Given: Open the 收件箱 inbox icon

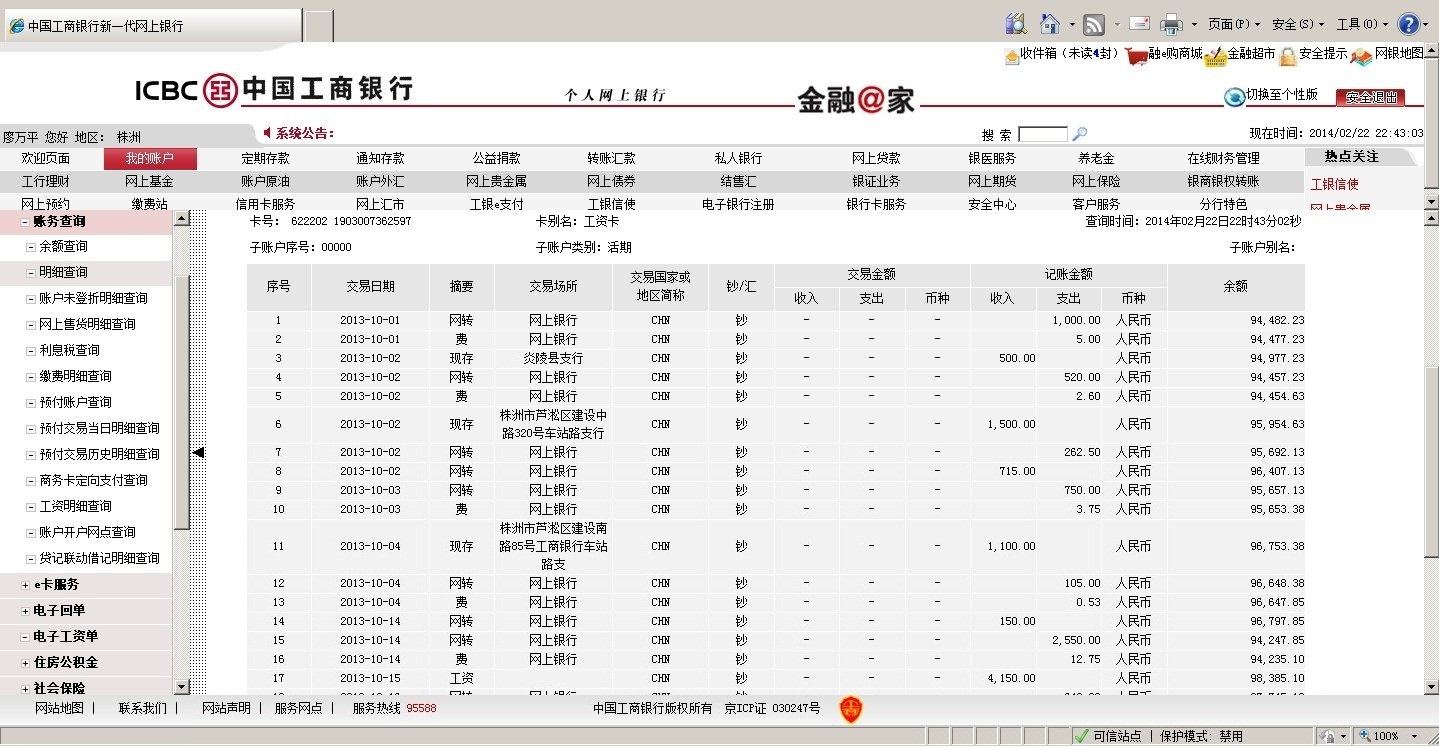Looking at the screenshot, I should click(1011, 55).
